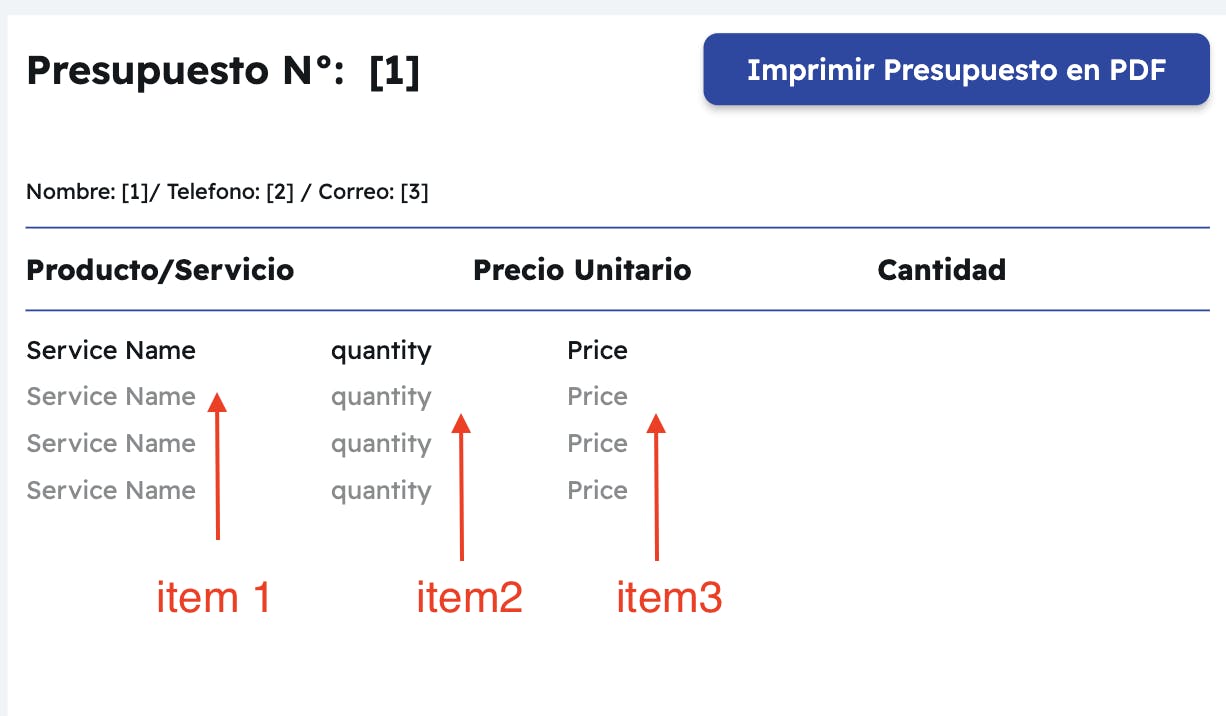Select the Nombre, Telefono, Correo line

point(227,192)
